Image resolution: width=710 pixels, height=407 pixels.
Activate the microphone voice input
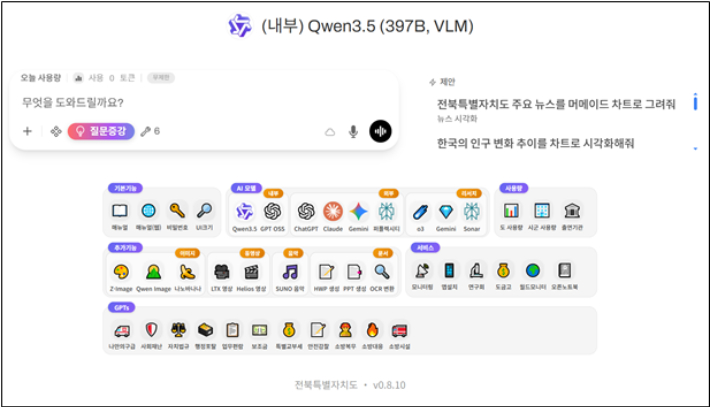(x=354, y=131)
